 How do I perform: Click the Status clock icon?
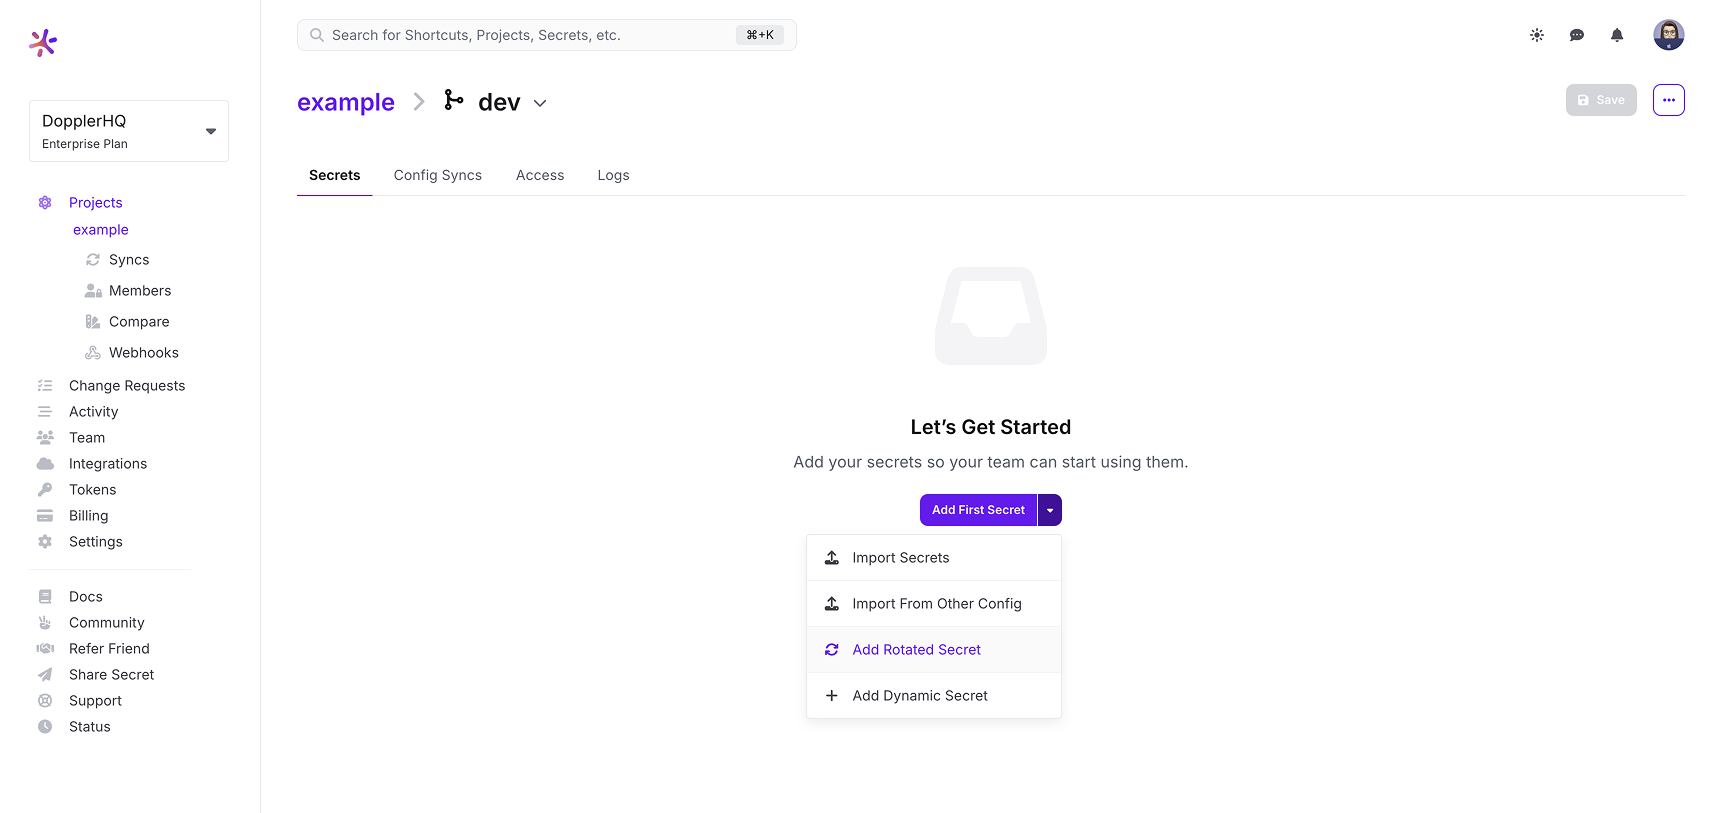pos(45,727)
